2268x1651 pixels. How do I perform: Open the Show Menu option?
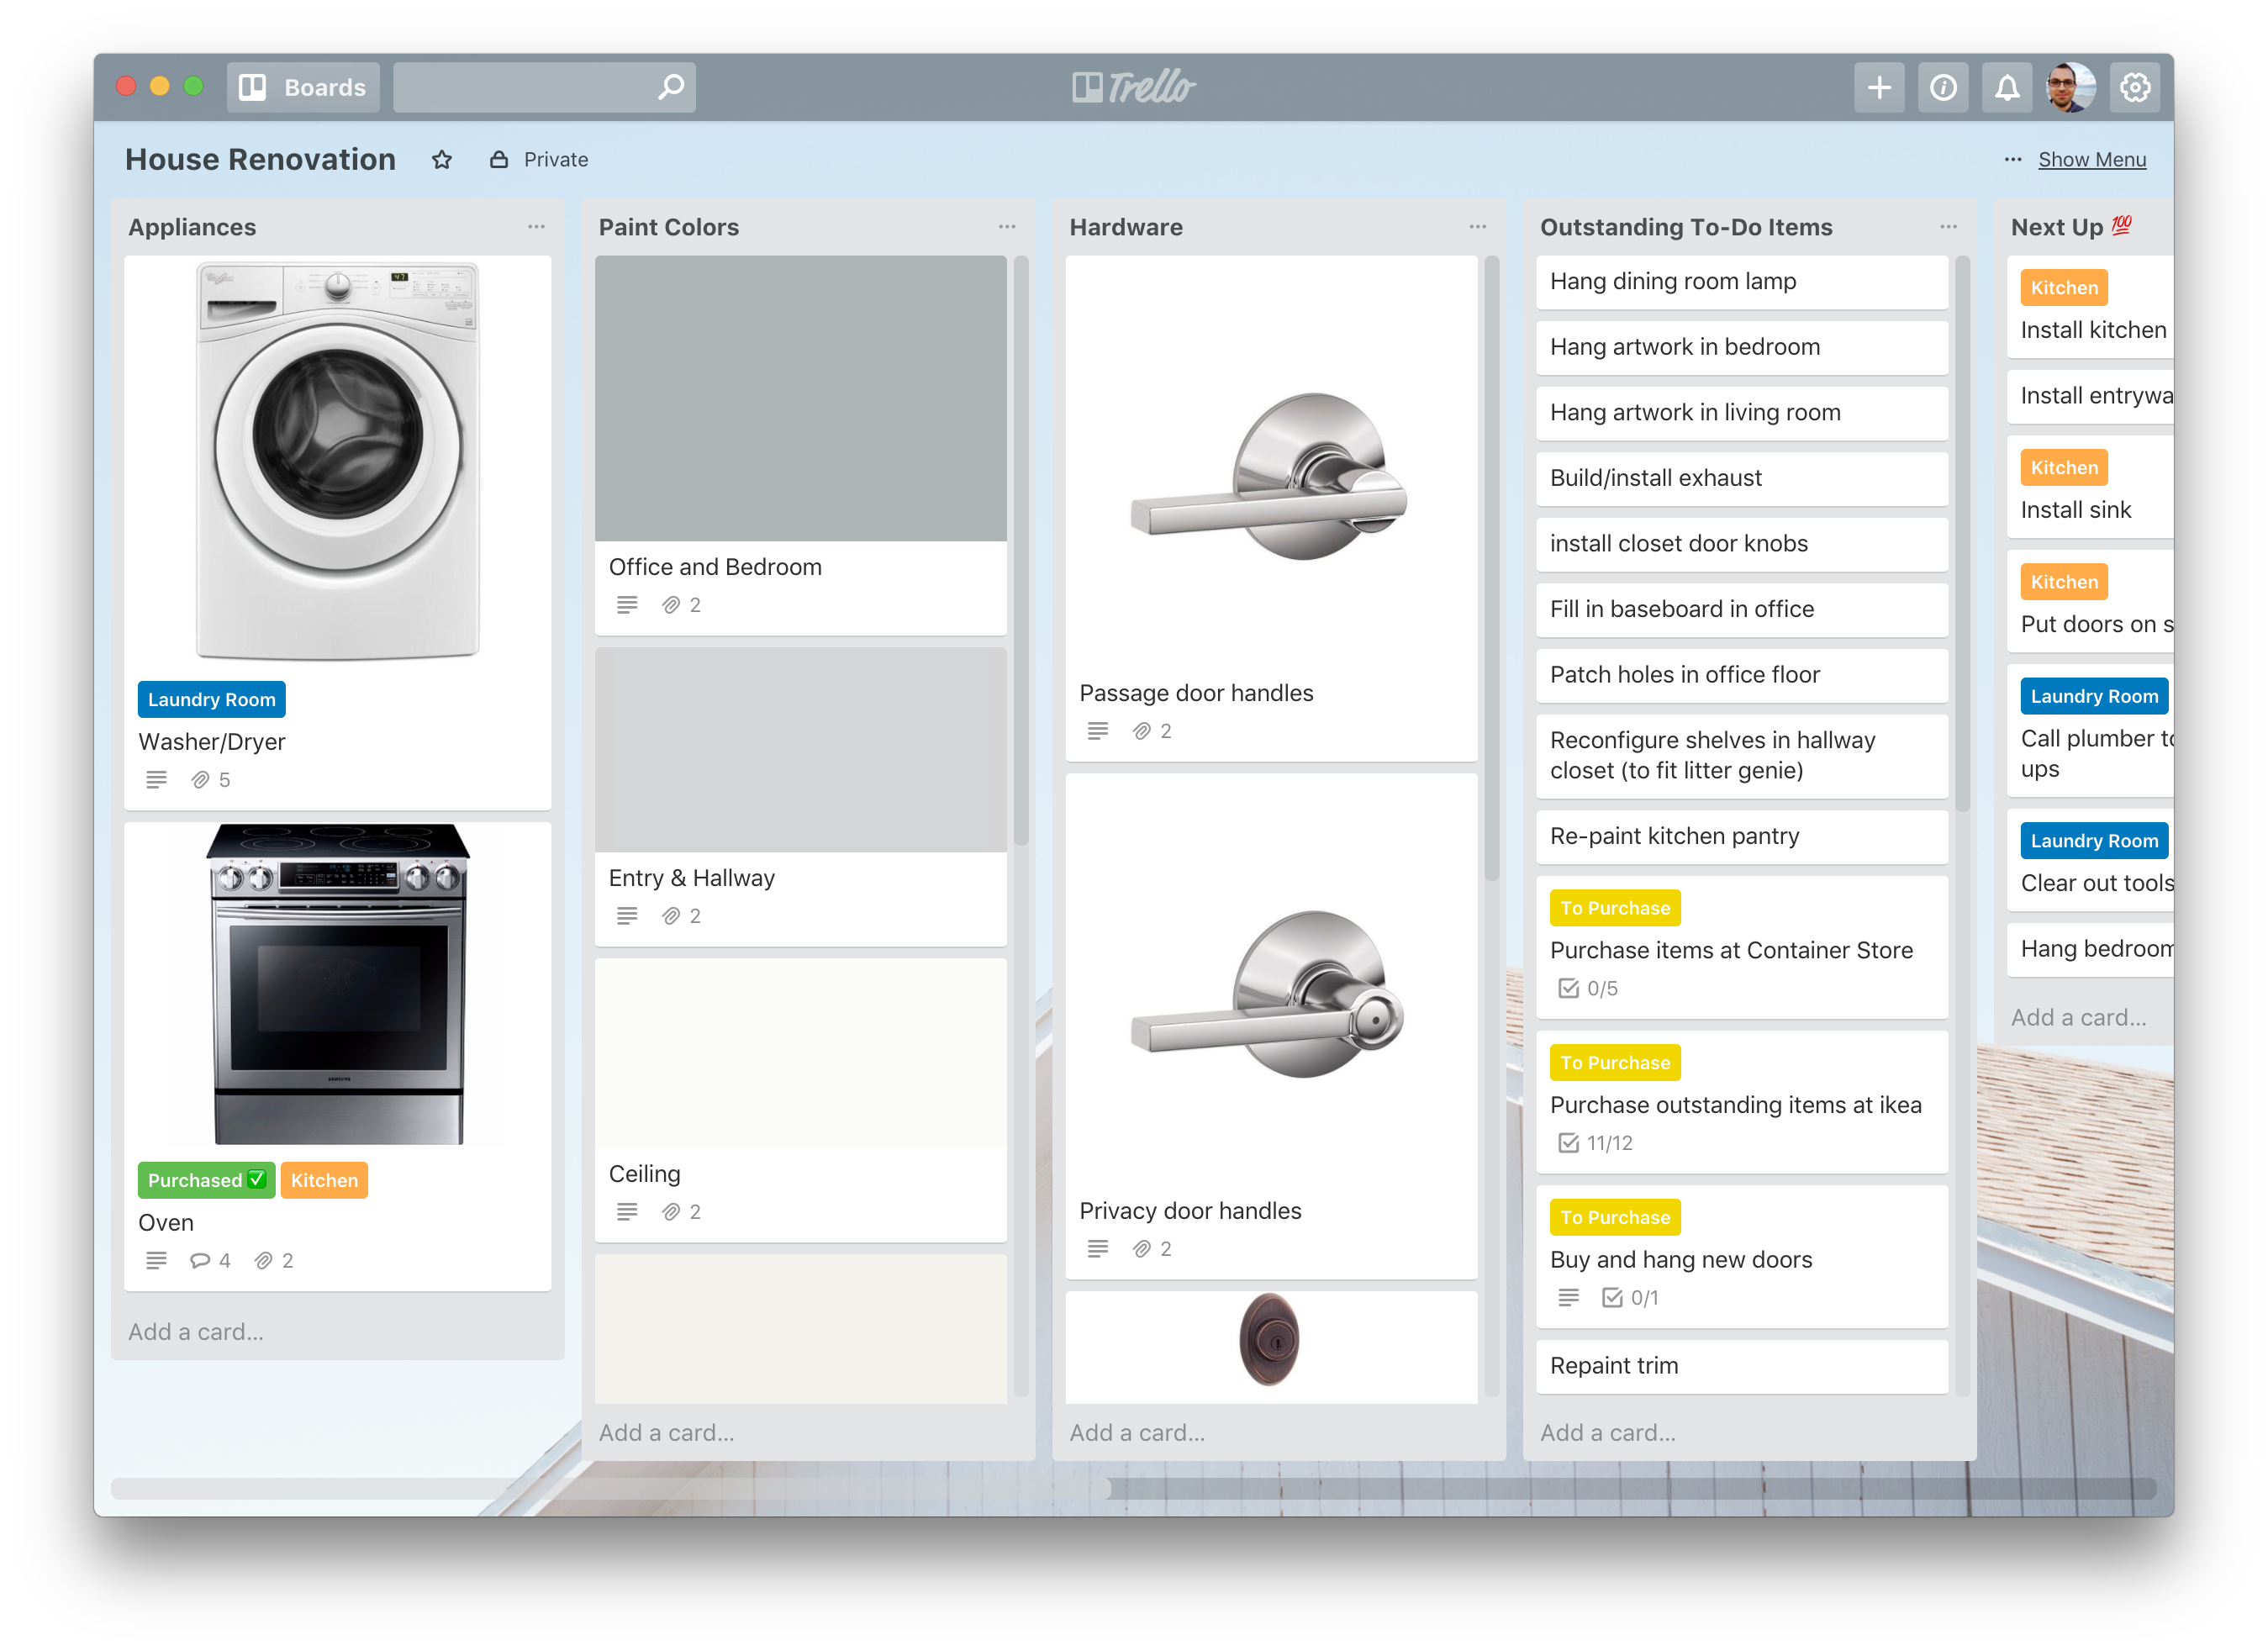point(2092,158)
